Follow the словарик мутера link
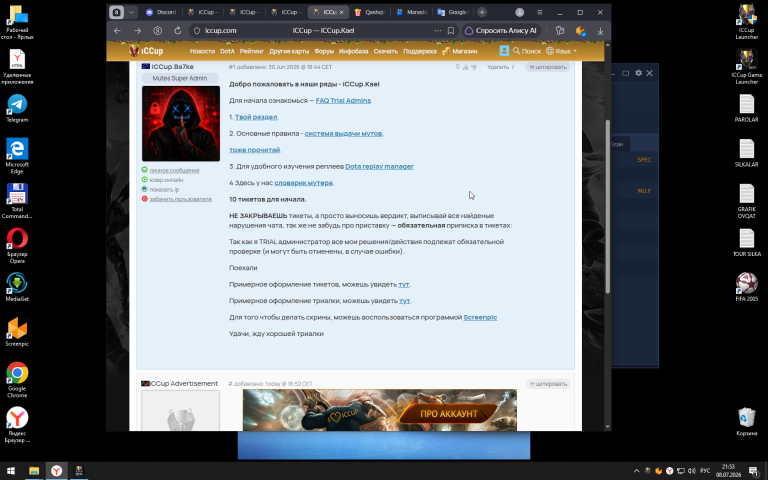The image size is (768, 480). tap(303, 183)
